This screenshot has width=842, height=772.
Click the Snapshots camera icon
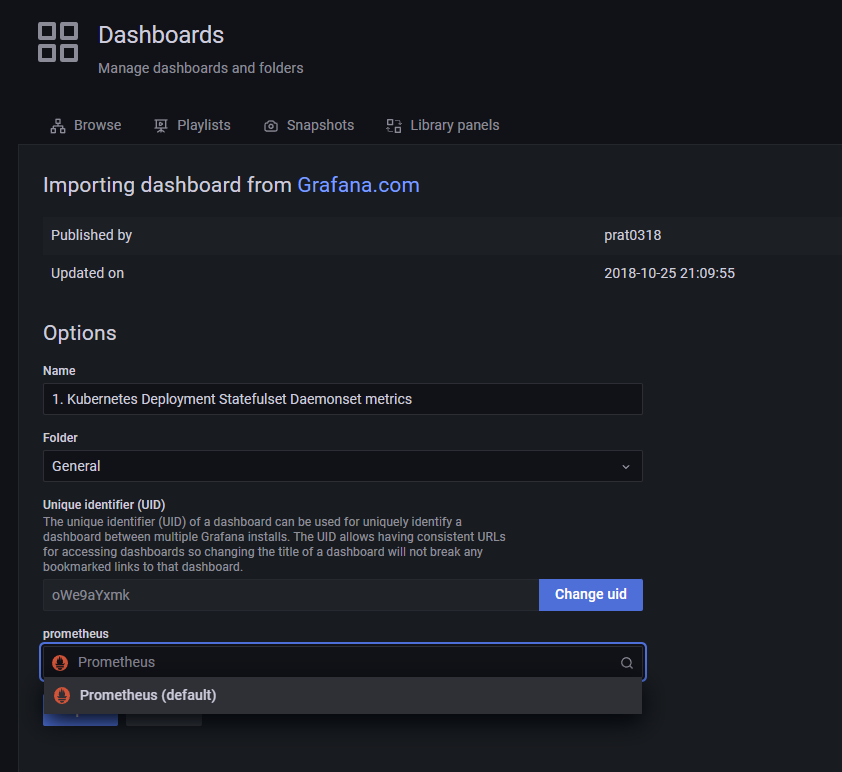coord(271,126)
